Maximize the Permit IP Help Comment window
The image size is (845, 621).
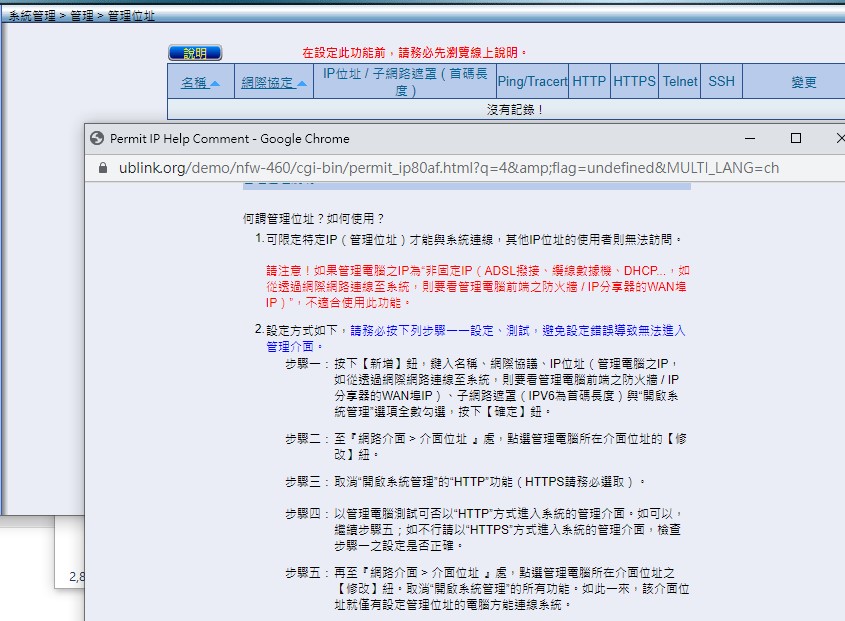[796, 139]
